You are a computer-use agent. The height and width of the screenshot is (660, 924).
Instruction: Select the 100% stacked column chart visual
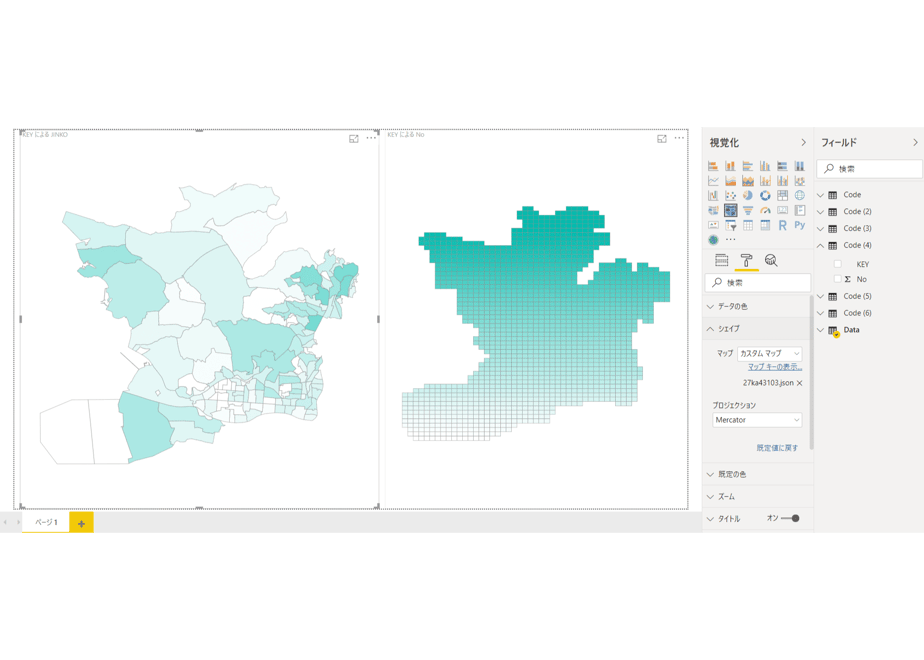800,166
